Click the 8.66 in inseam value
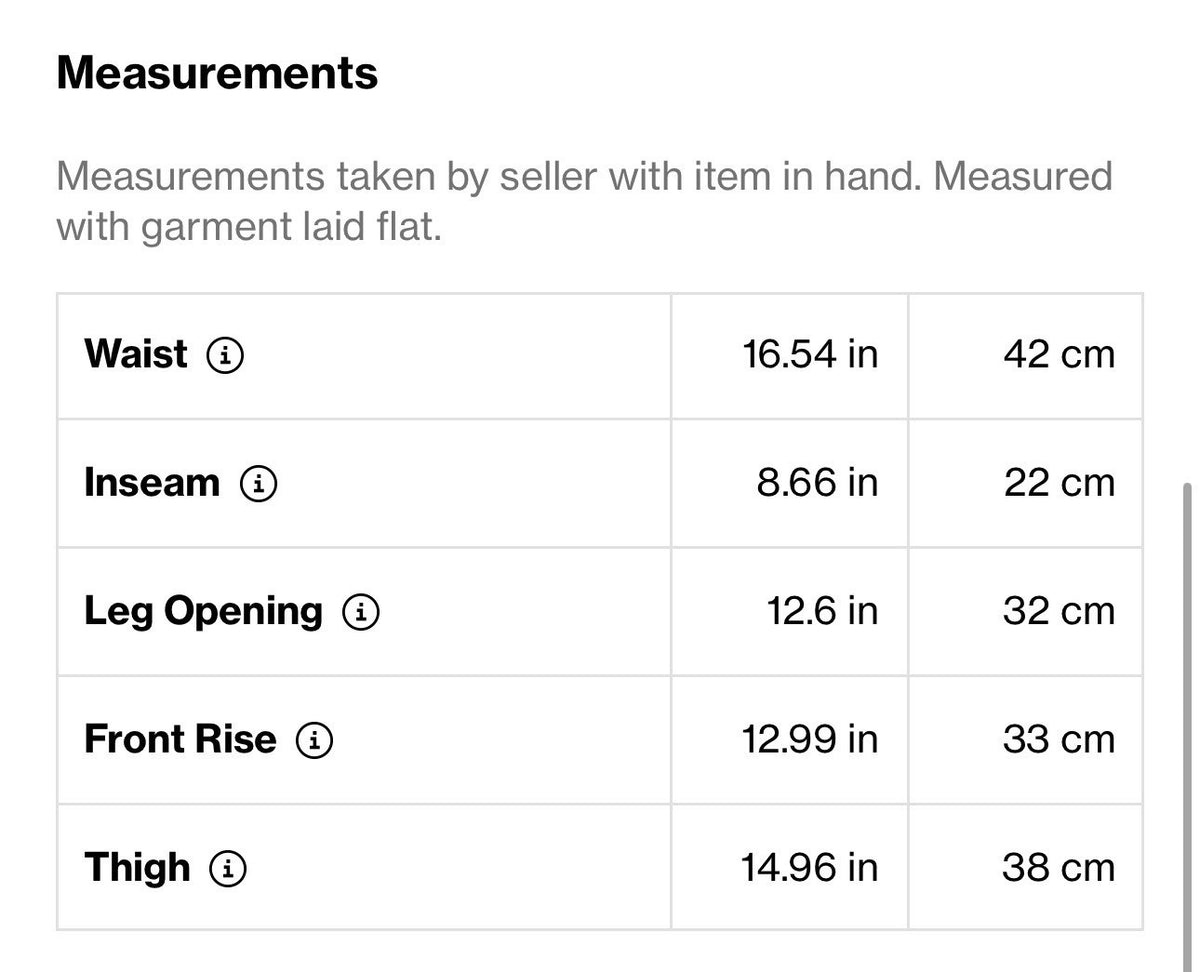 [817, 483]
